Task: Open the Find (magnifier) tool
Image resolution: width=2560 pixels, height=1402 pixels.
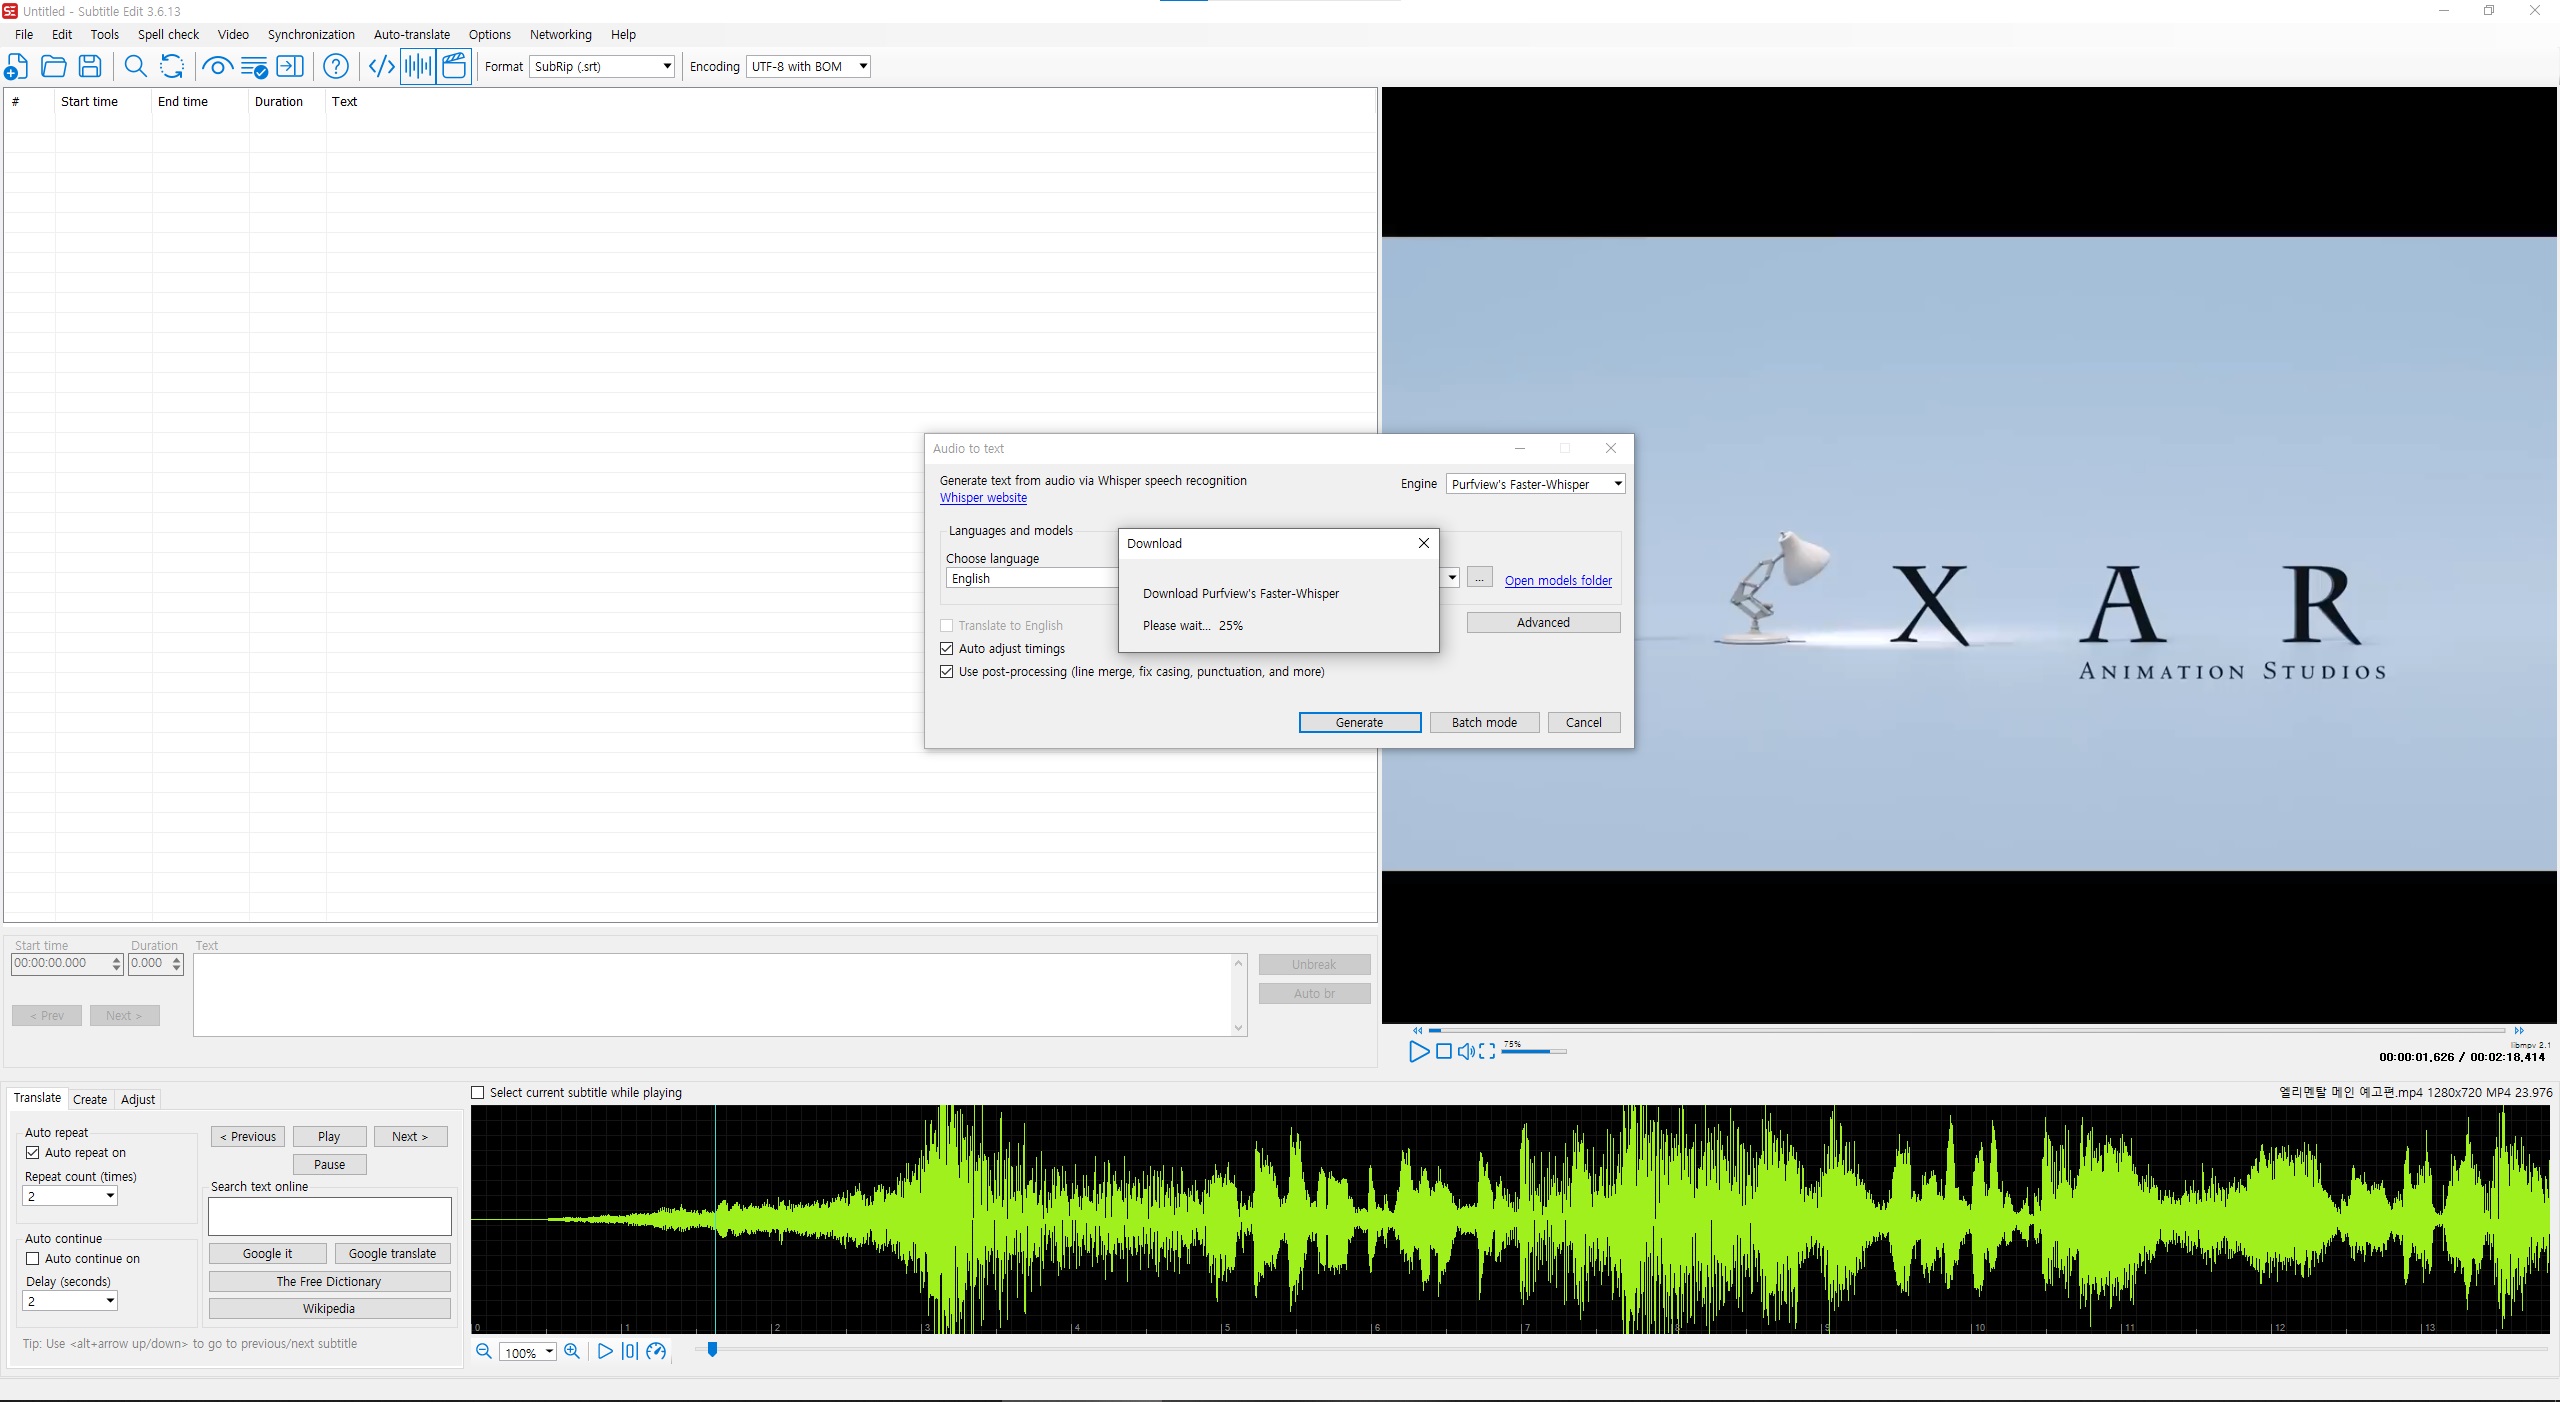Action: coord(135,67)
